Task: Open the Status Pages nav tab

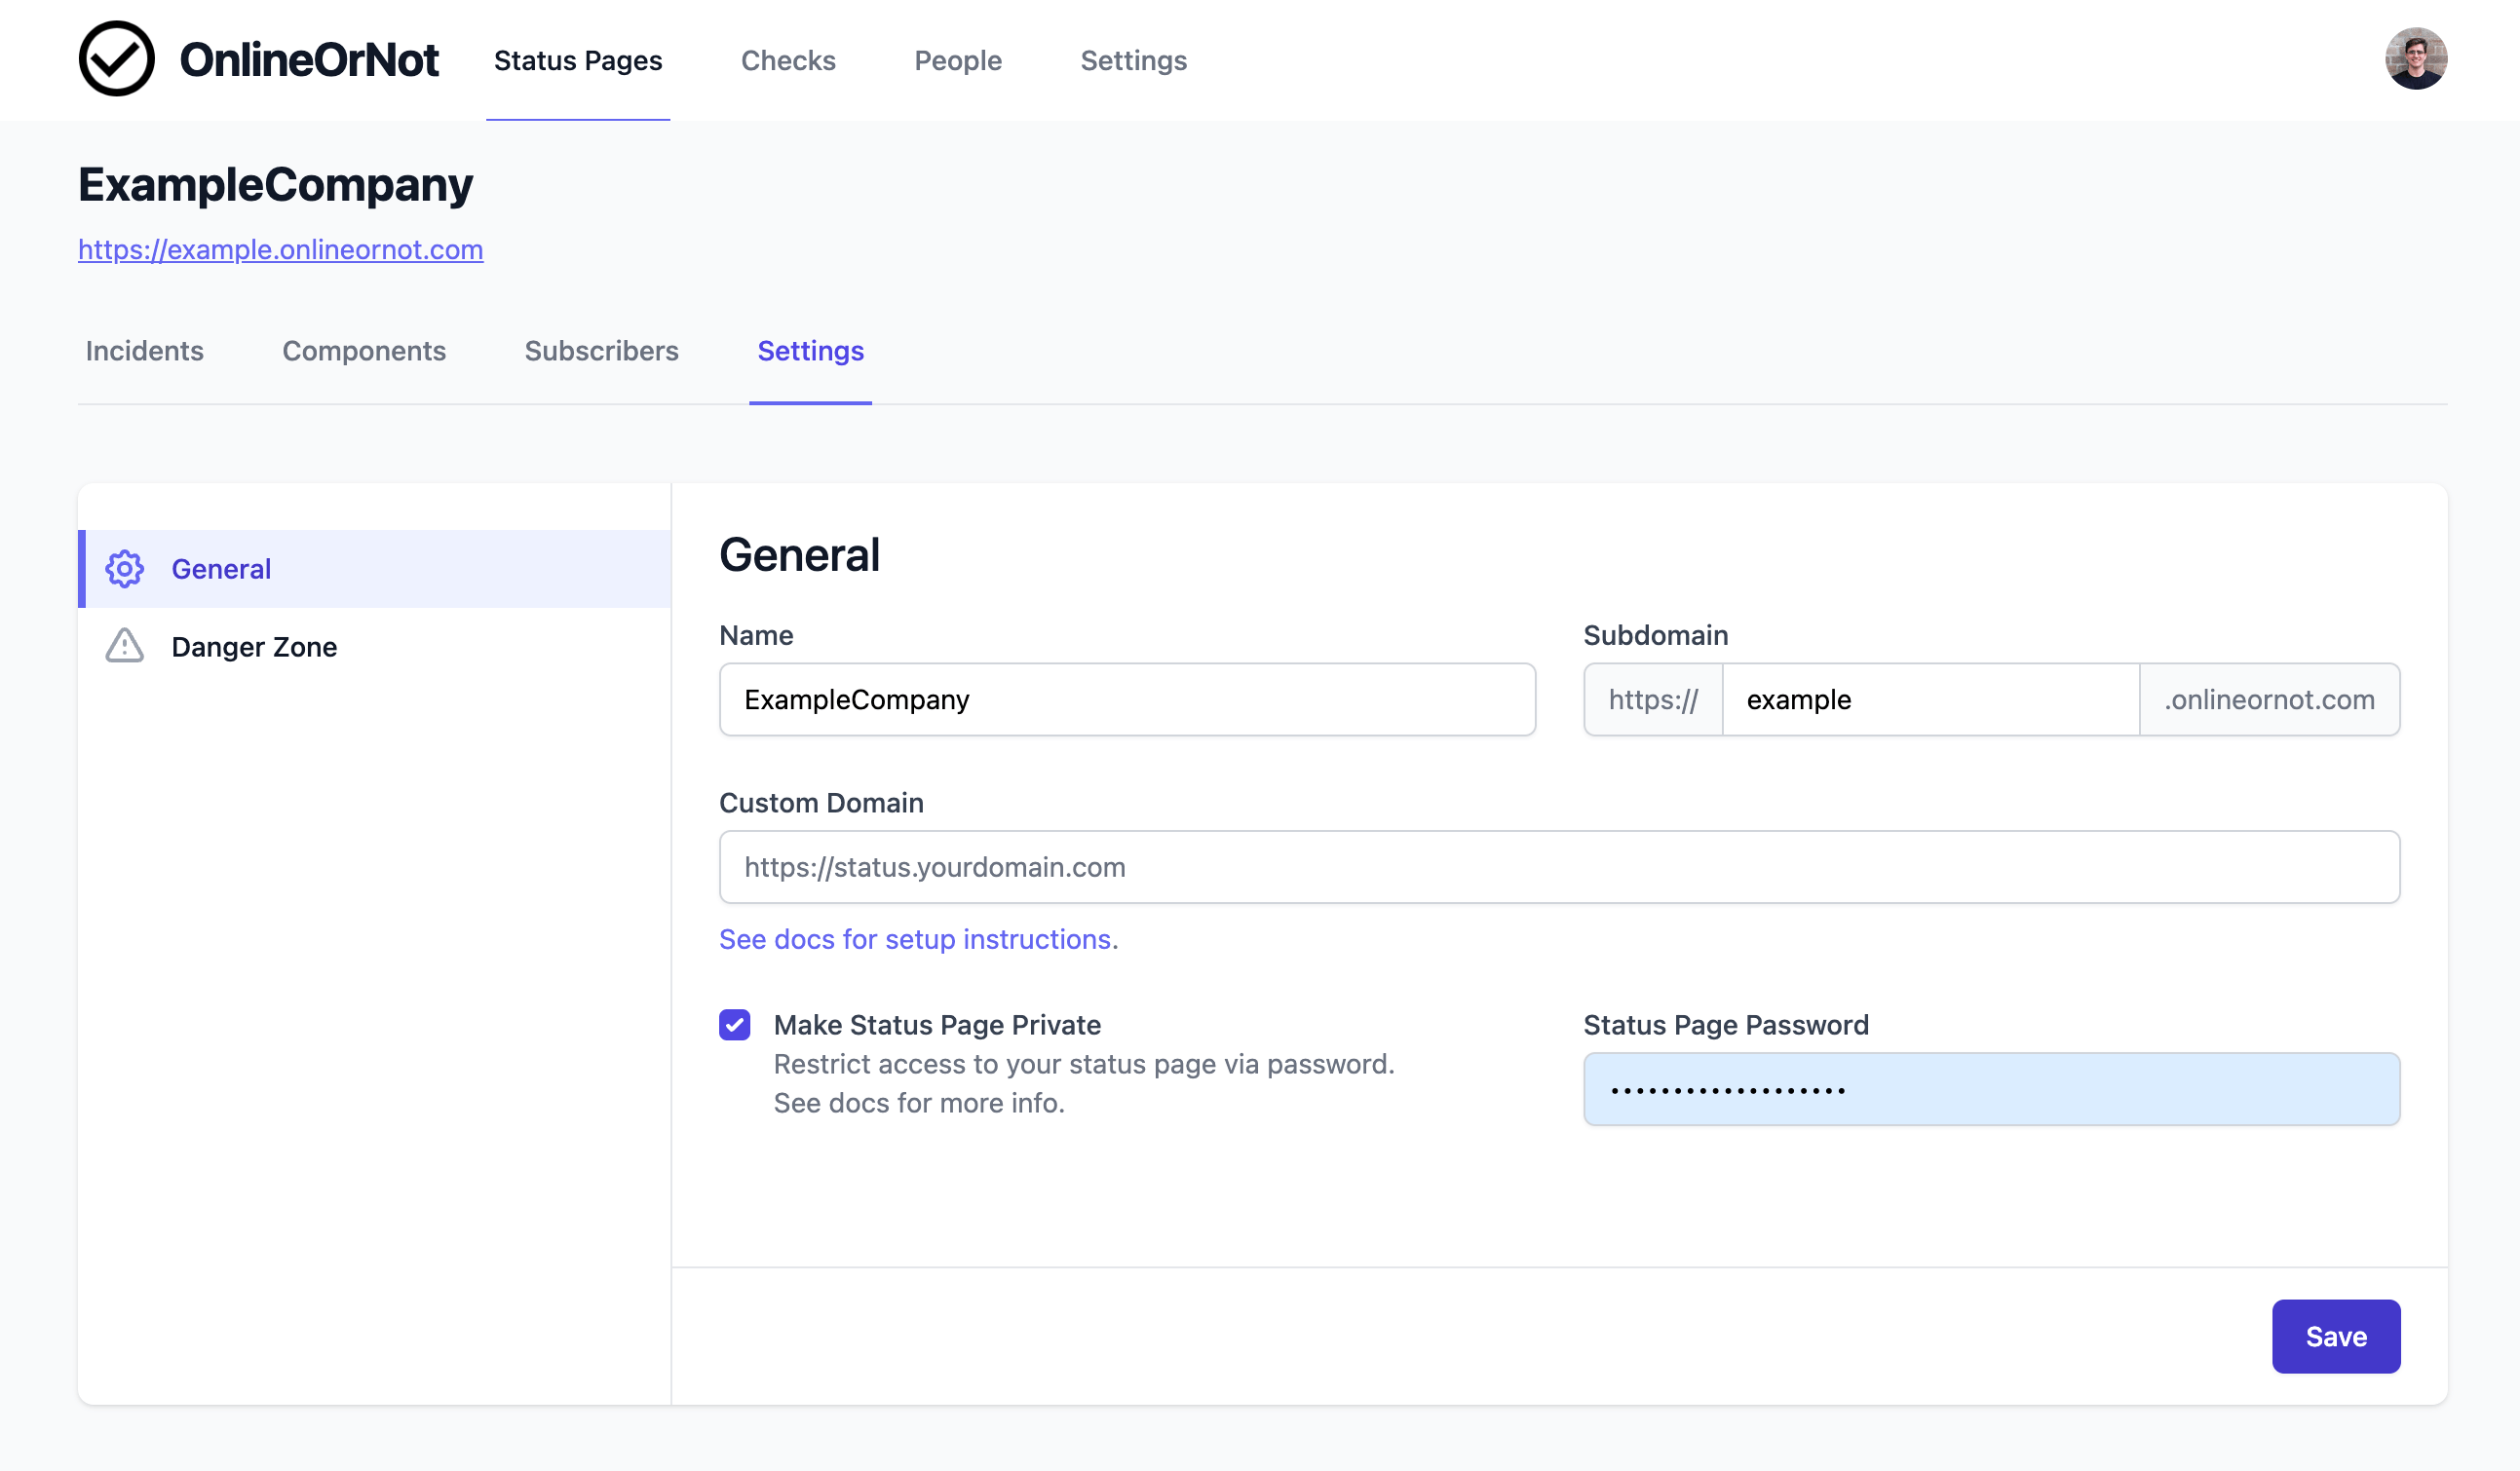Action: tap(578, 60)
